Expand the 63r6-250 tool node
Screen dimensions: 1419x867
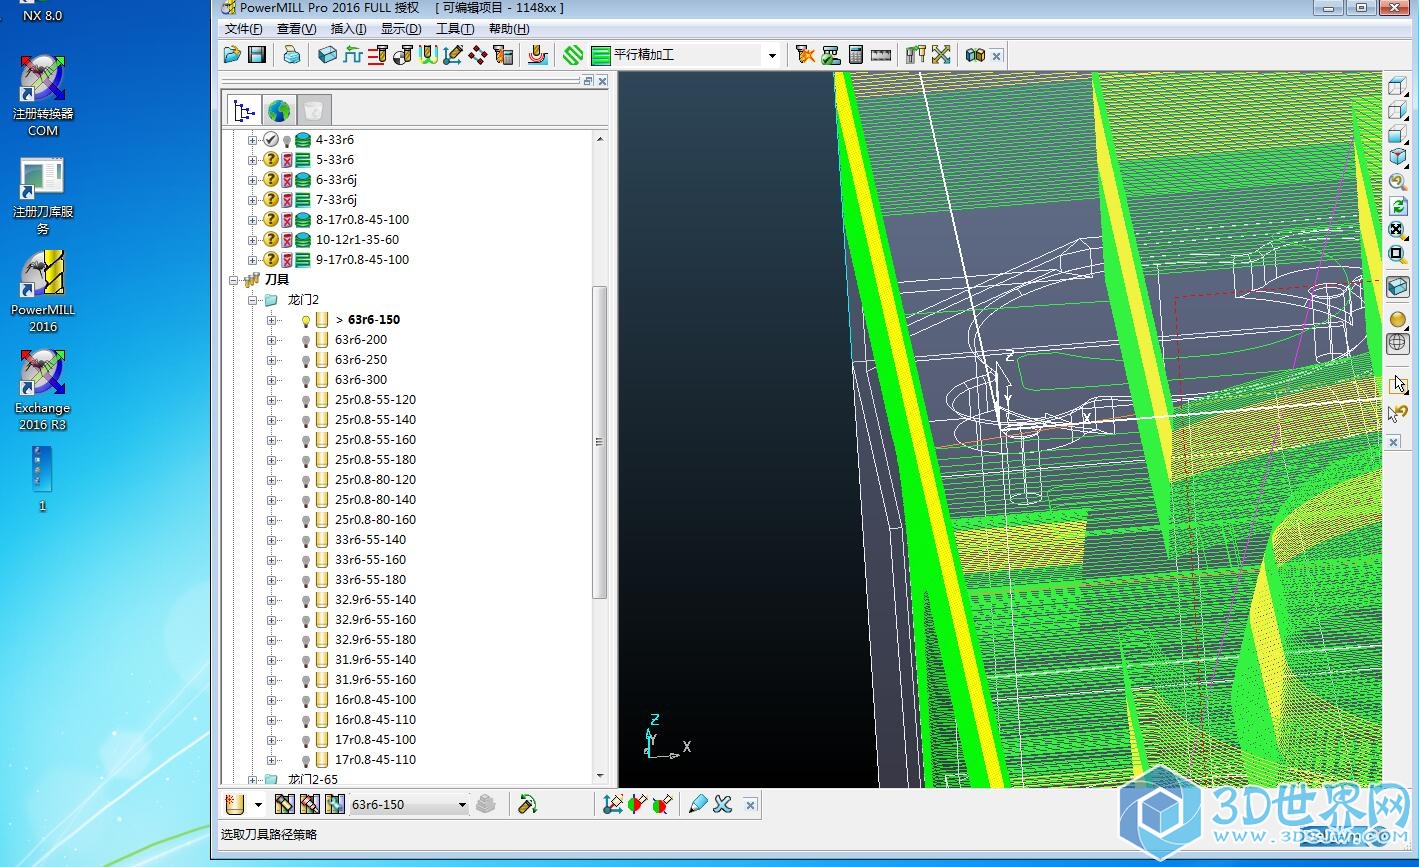(x=272, y=360)
